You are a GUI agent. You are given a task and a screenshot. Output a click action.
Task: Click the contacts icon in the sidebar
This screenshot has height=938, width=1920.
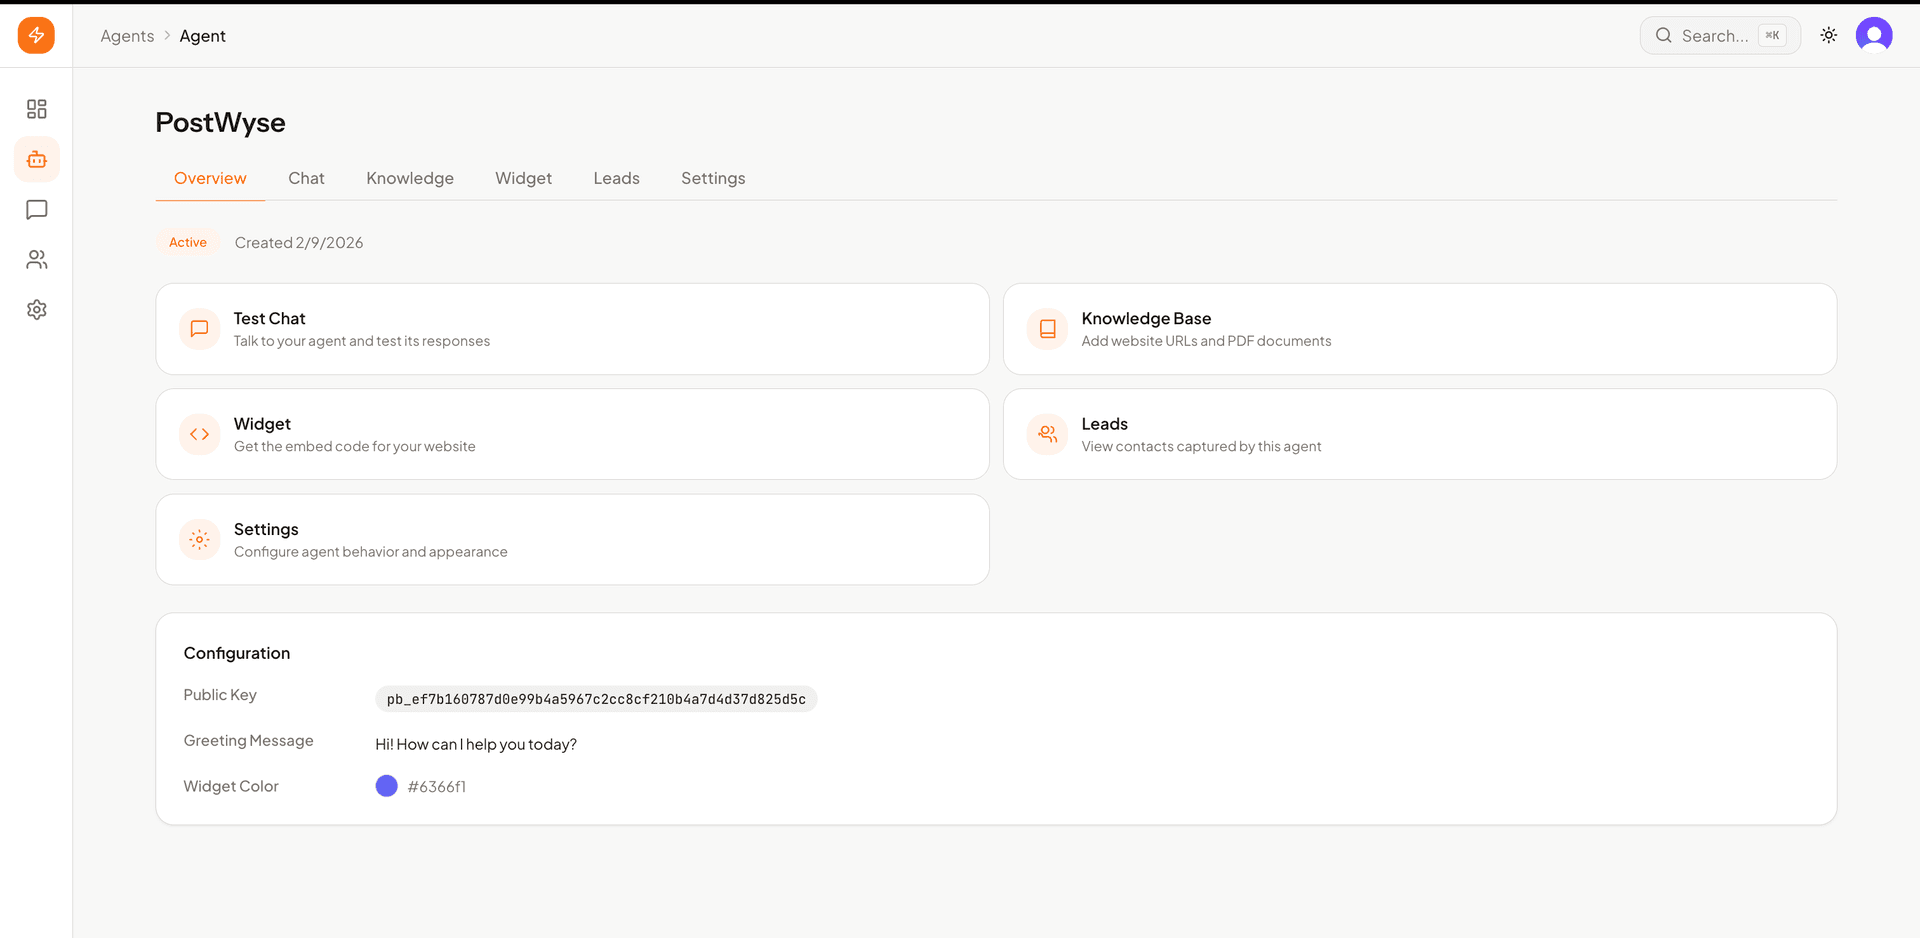coord(36,259)
